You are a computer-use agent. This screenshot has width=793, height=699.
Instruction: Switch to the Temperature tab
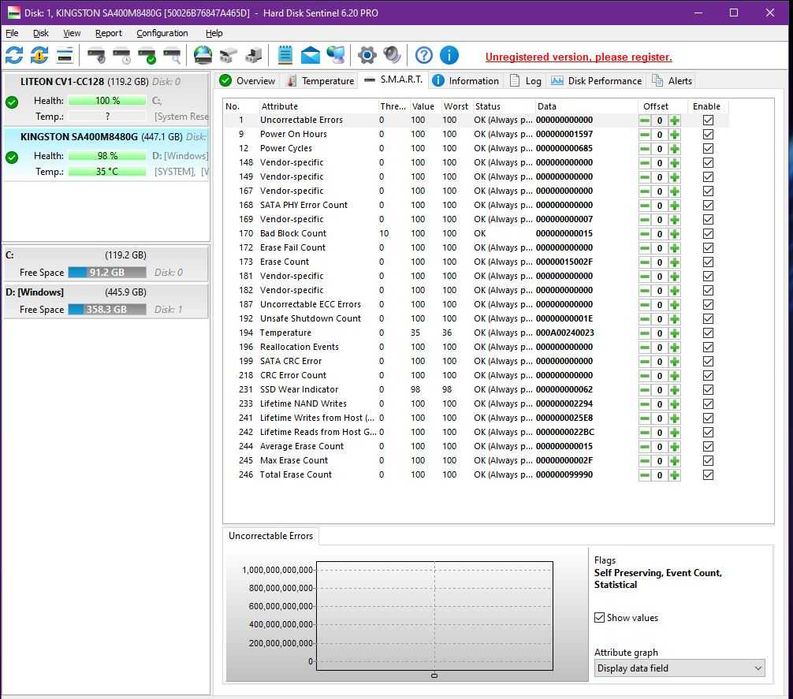click(x=320, y=81)
